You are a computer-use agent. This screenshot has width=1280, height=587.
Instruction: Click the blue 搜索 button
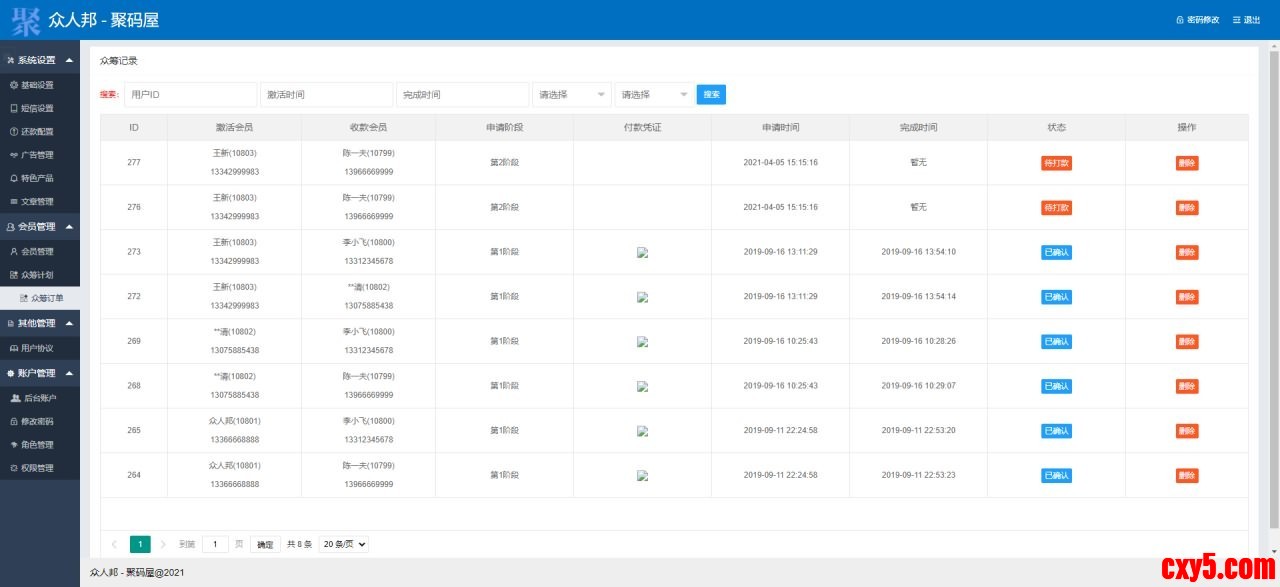tap(711, 95)
